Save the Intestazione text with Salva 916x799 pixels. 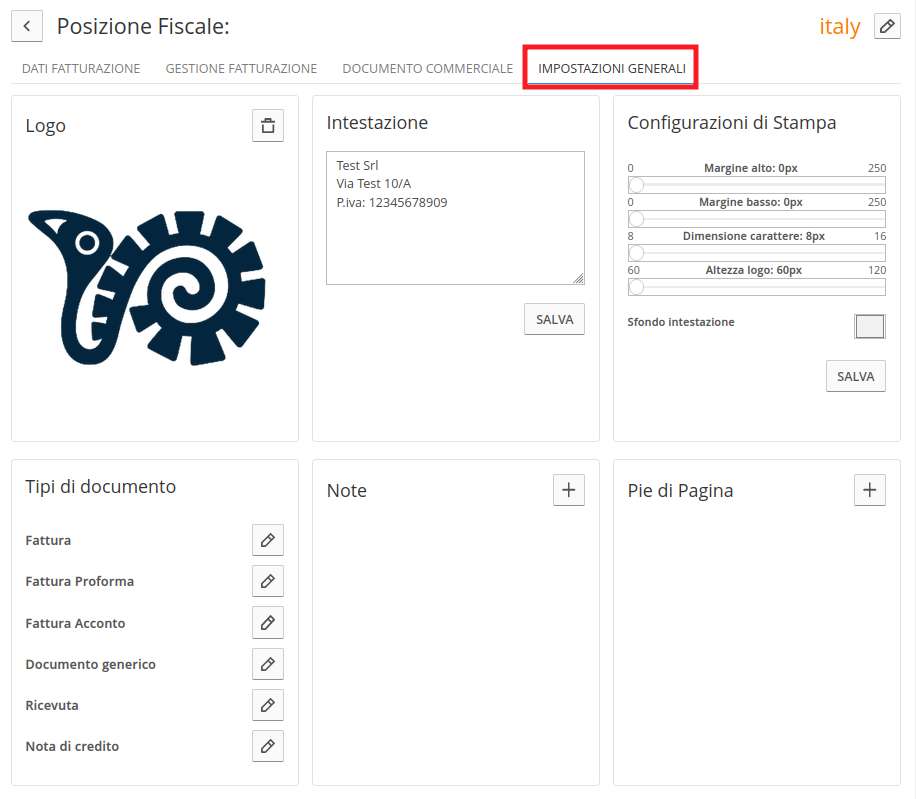click(x=554, y=319)
